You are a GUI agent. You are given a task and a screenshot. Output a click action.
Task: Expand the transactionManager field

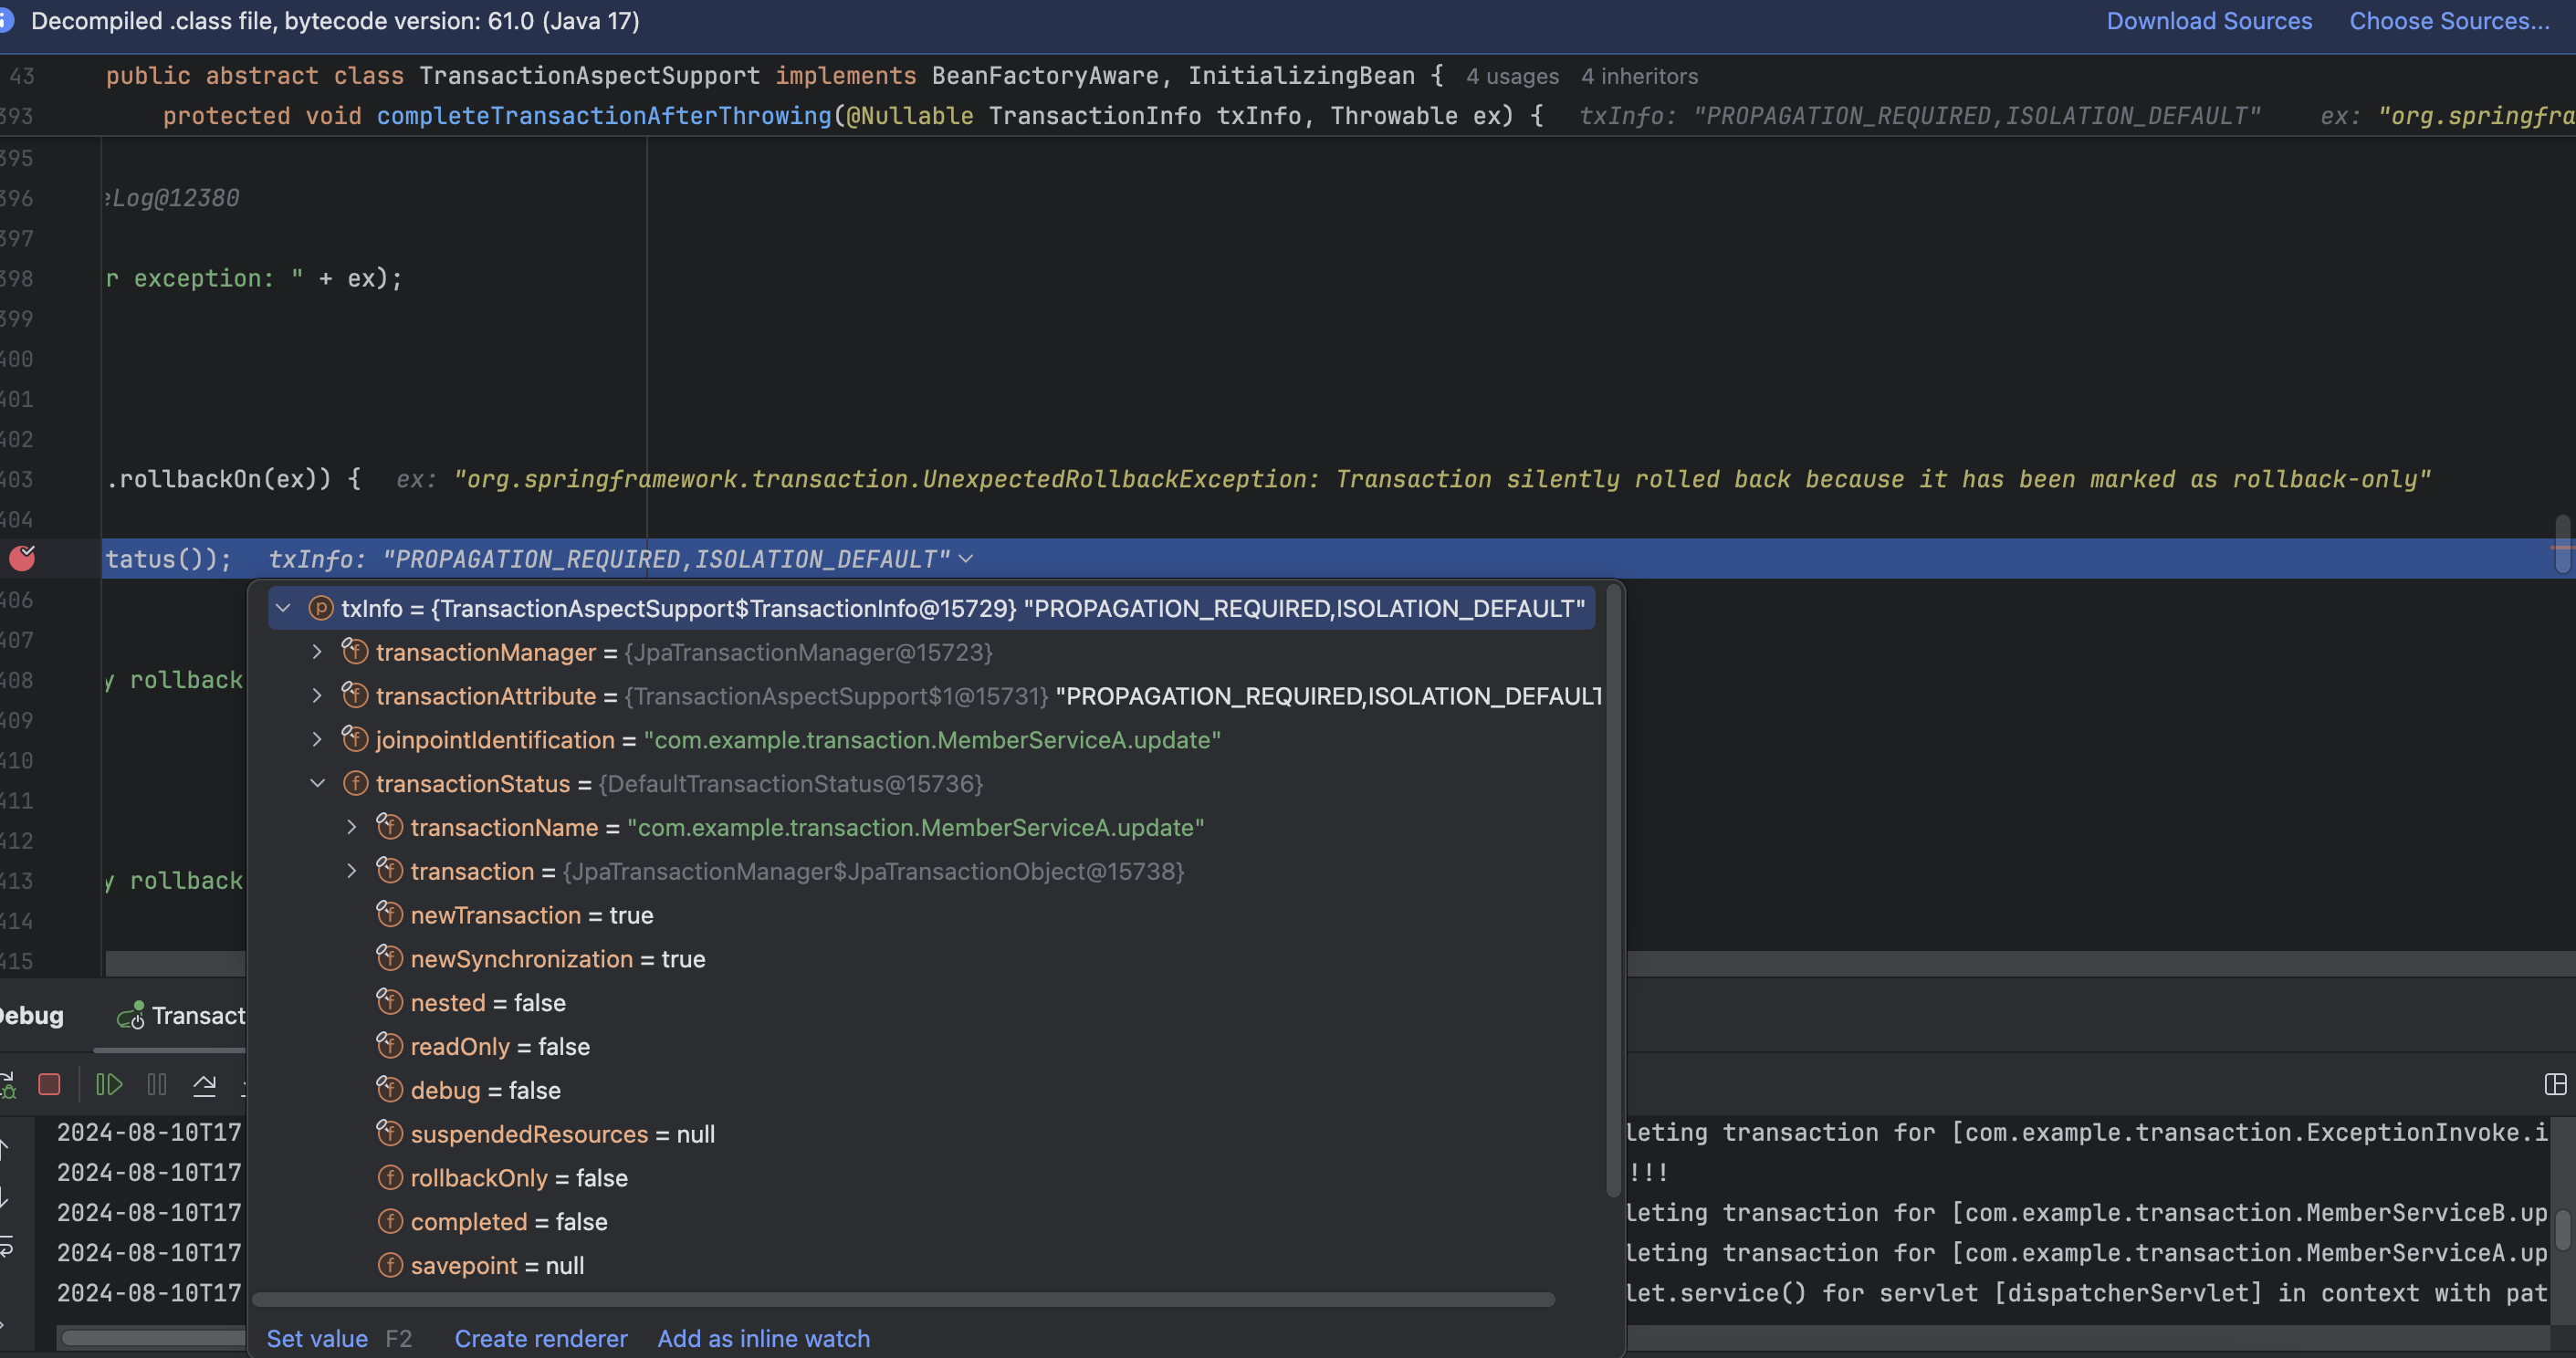click(317, 652)
